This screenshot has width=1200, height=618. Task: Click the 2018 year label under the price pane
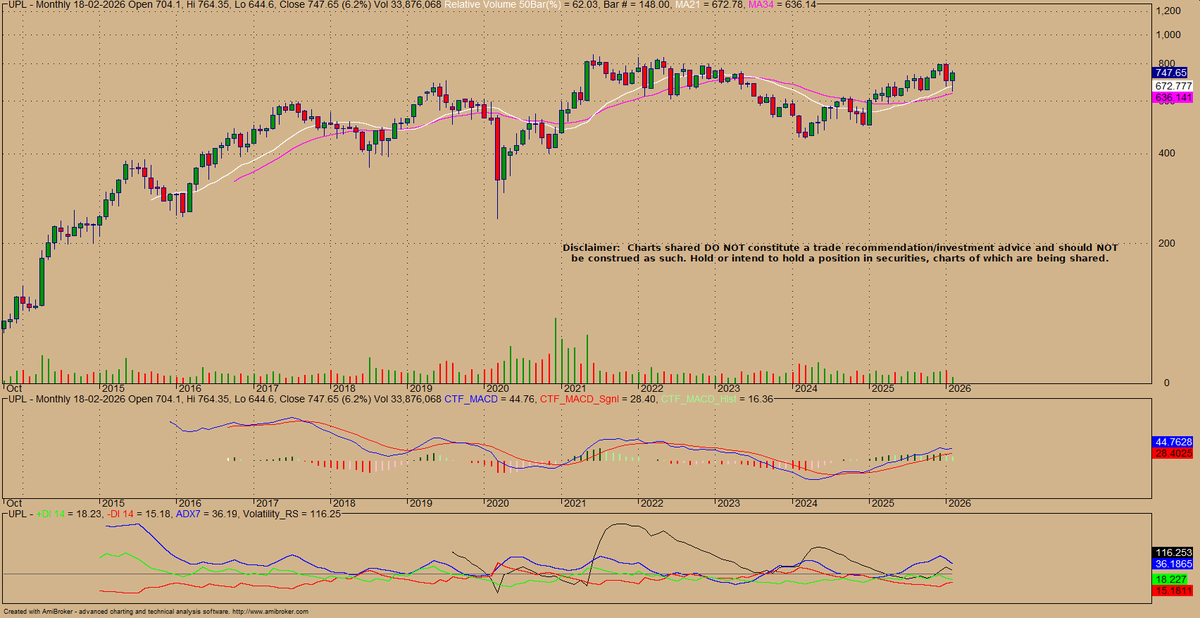pos(344,388)
